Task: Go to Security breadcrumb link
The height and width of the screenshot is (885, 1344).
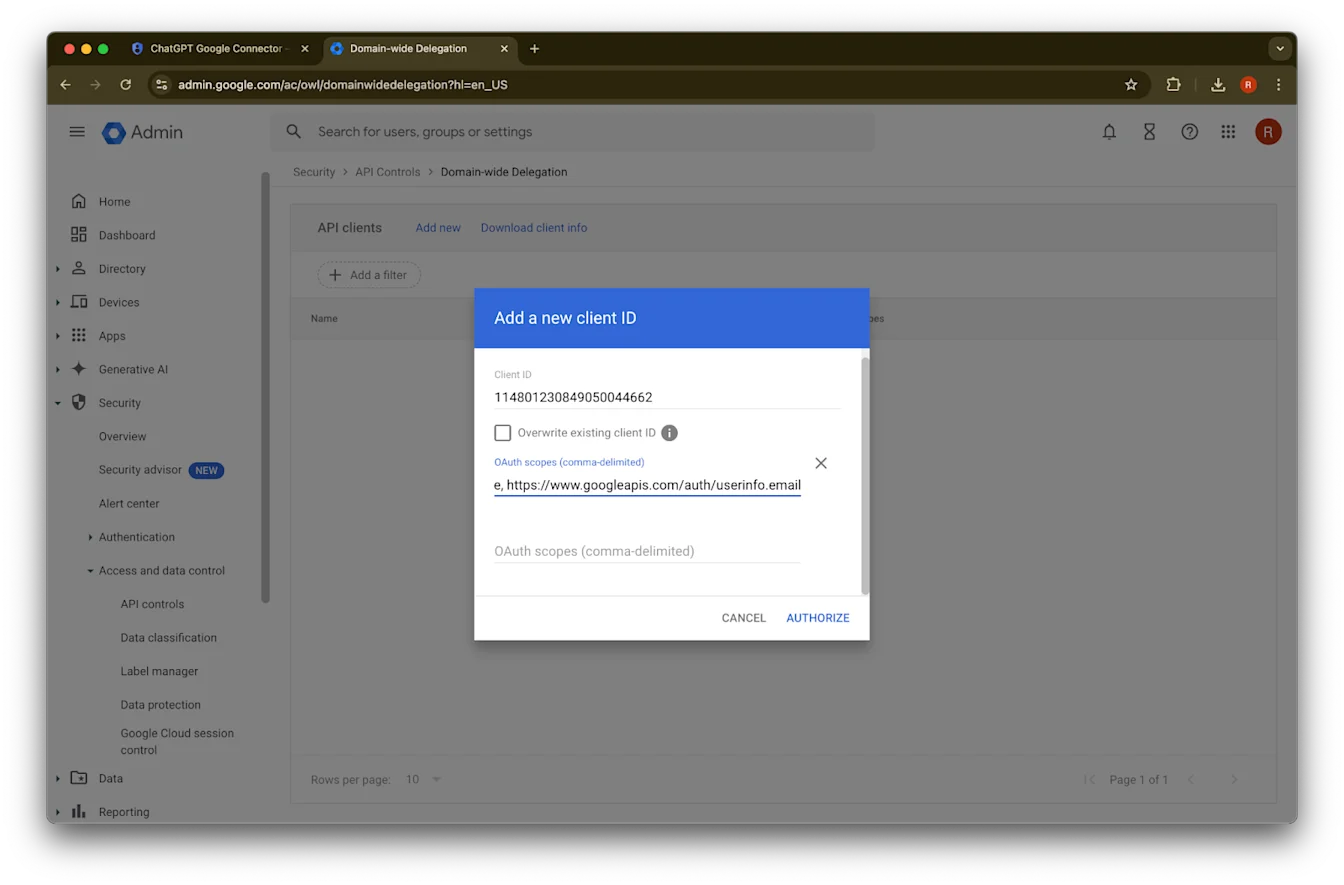Action: click(314, 172)
